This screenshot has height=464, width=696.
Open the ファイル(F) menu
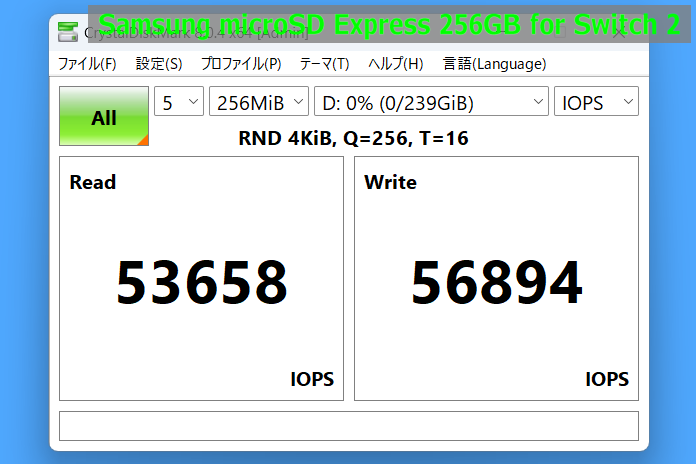click(x=87, y=64)
